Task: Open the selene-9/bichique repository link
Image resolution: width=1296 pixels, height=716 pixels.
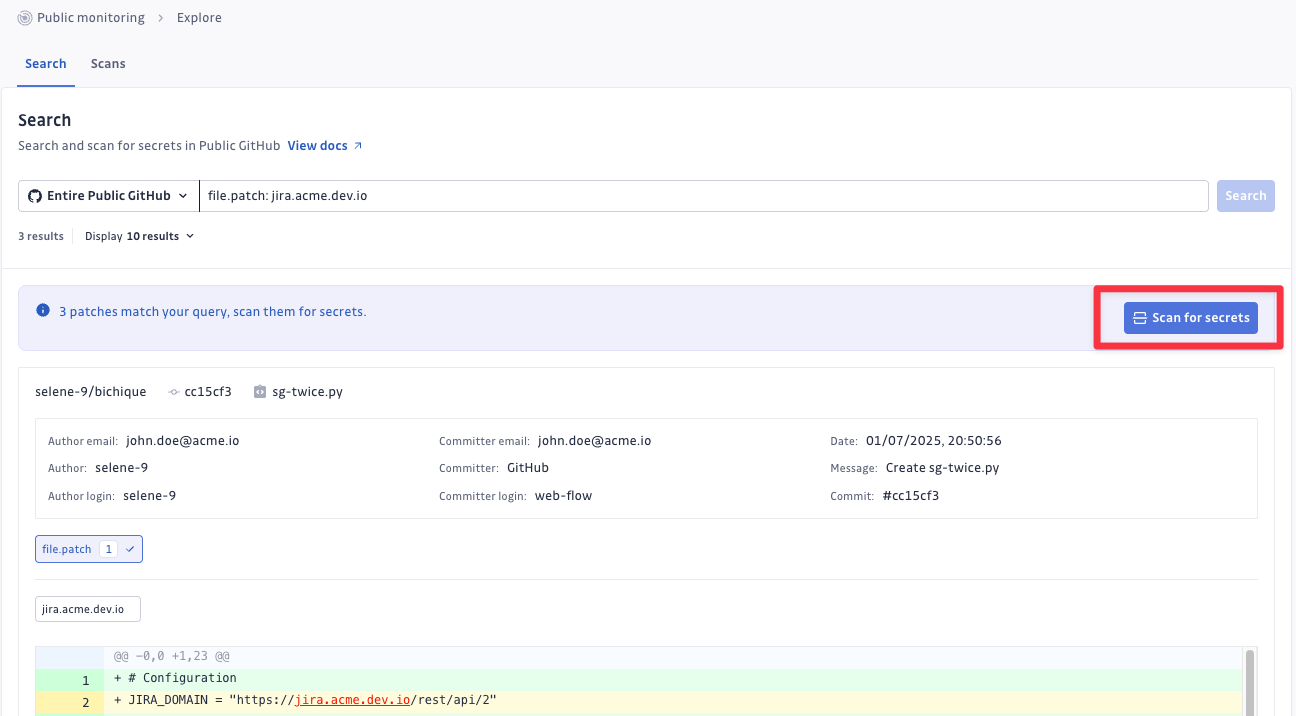Action: click(x=90, y=392)
